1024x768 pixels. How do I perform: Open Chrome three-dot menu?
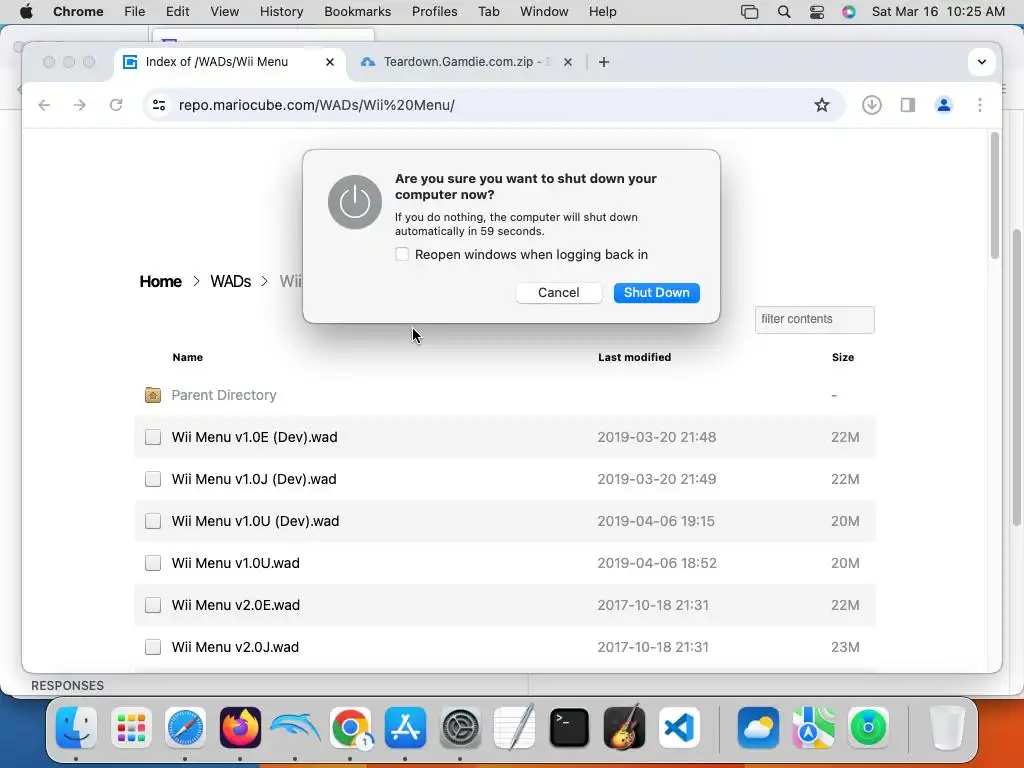[x=980, y=105]
